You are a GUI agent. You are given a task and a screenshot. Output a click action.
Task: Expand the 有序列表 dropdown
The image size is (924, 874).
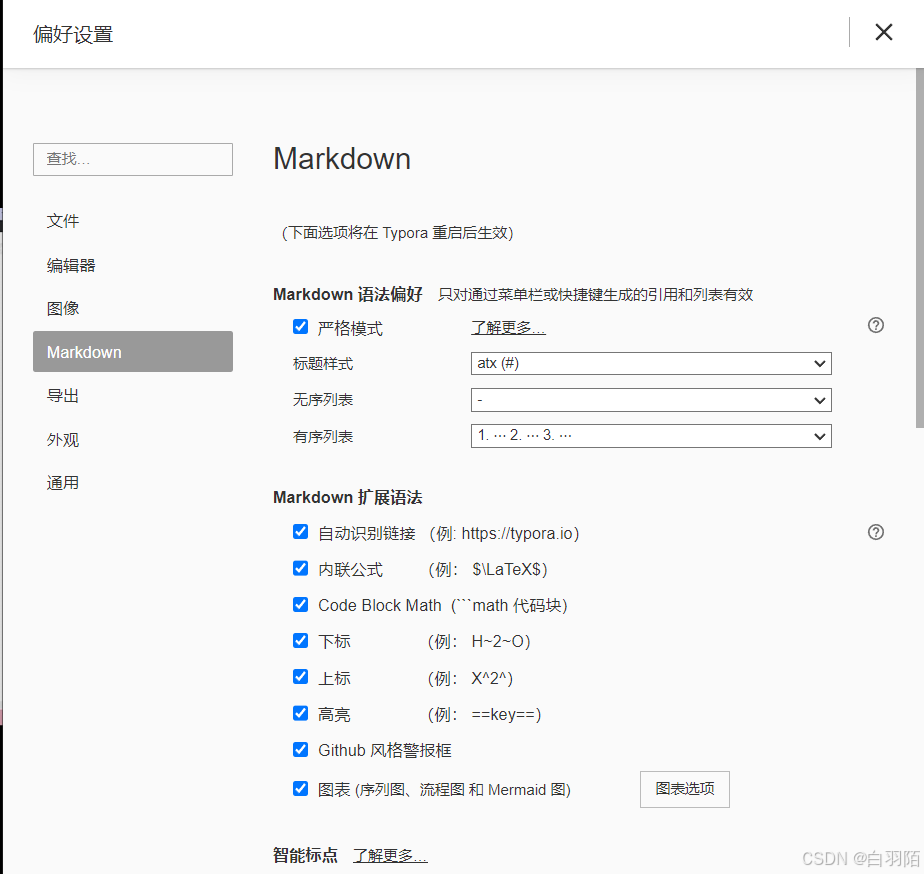click(651, 435)
